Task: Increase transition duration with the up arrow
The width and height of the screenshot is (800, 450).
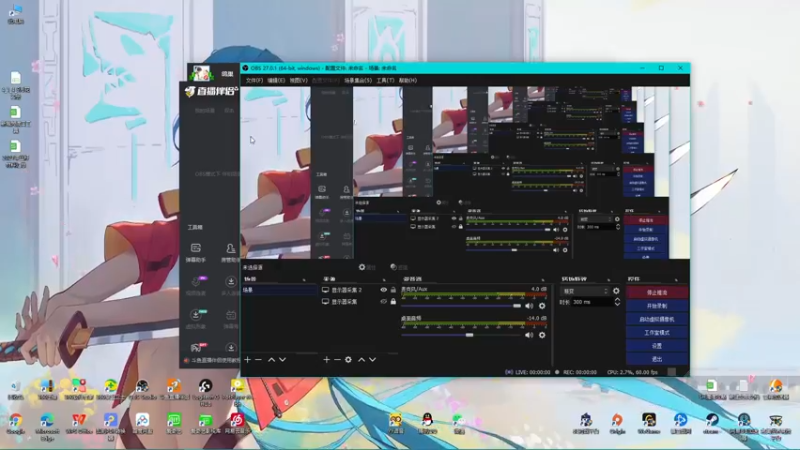Action: pyautogui.click(x=617, y=299)
